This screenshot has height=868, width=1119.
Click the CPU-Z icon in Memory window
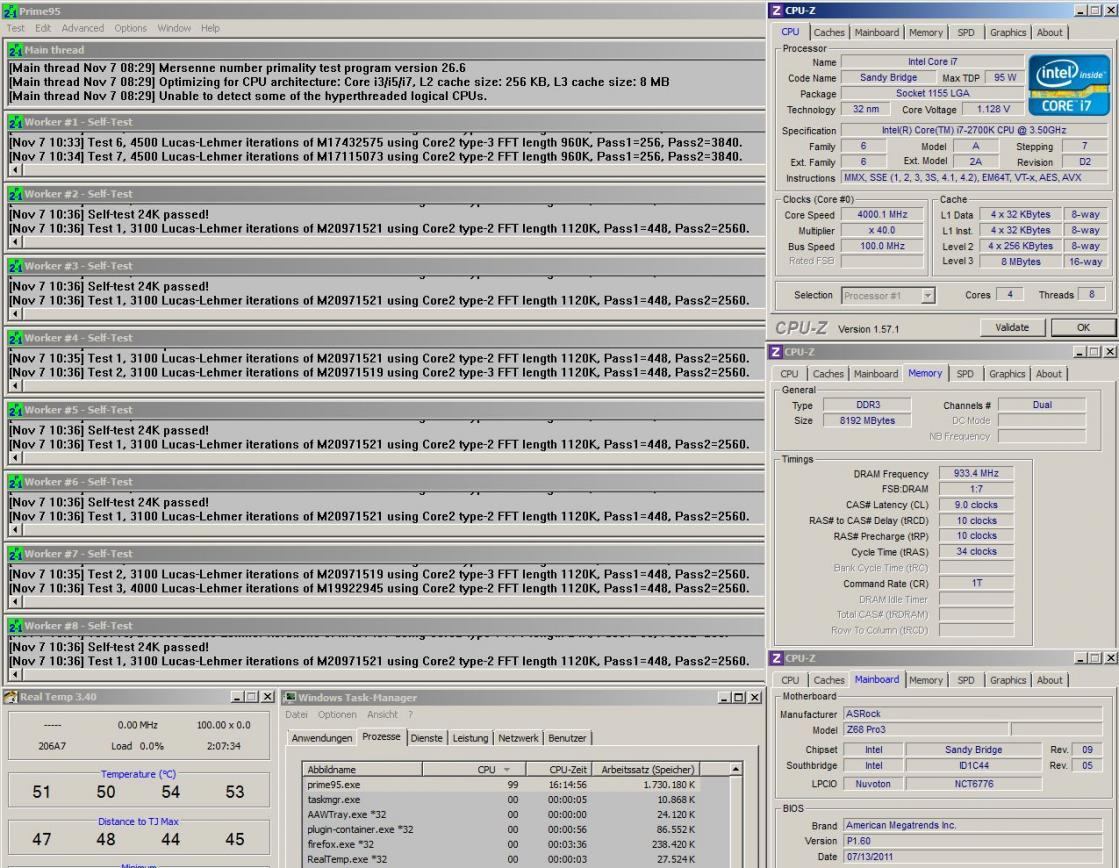(x=776, y=352)
